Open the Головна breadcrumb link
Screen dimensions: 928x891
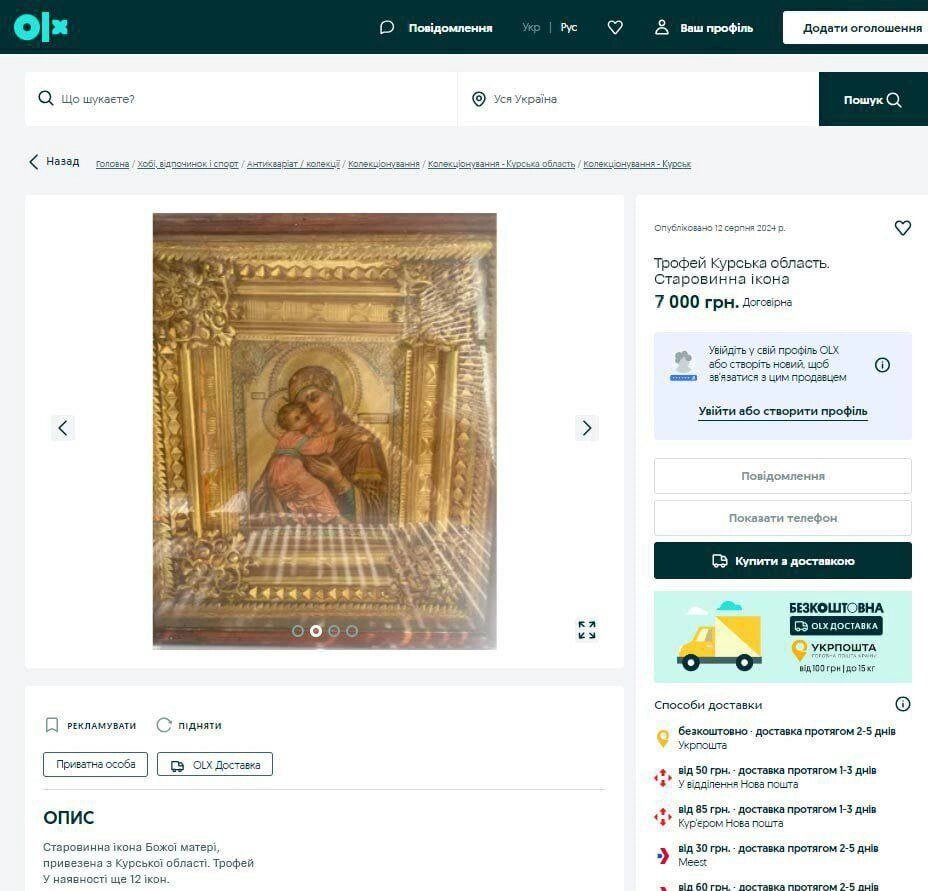click(x=112, y=164)
